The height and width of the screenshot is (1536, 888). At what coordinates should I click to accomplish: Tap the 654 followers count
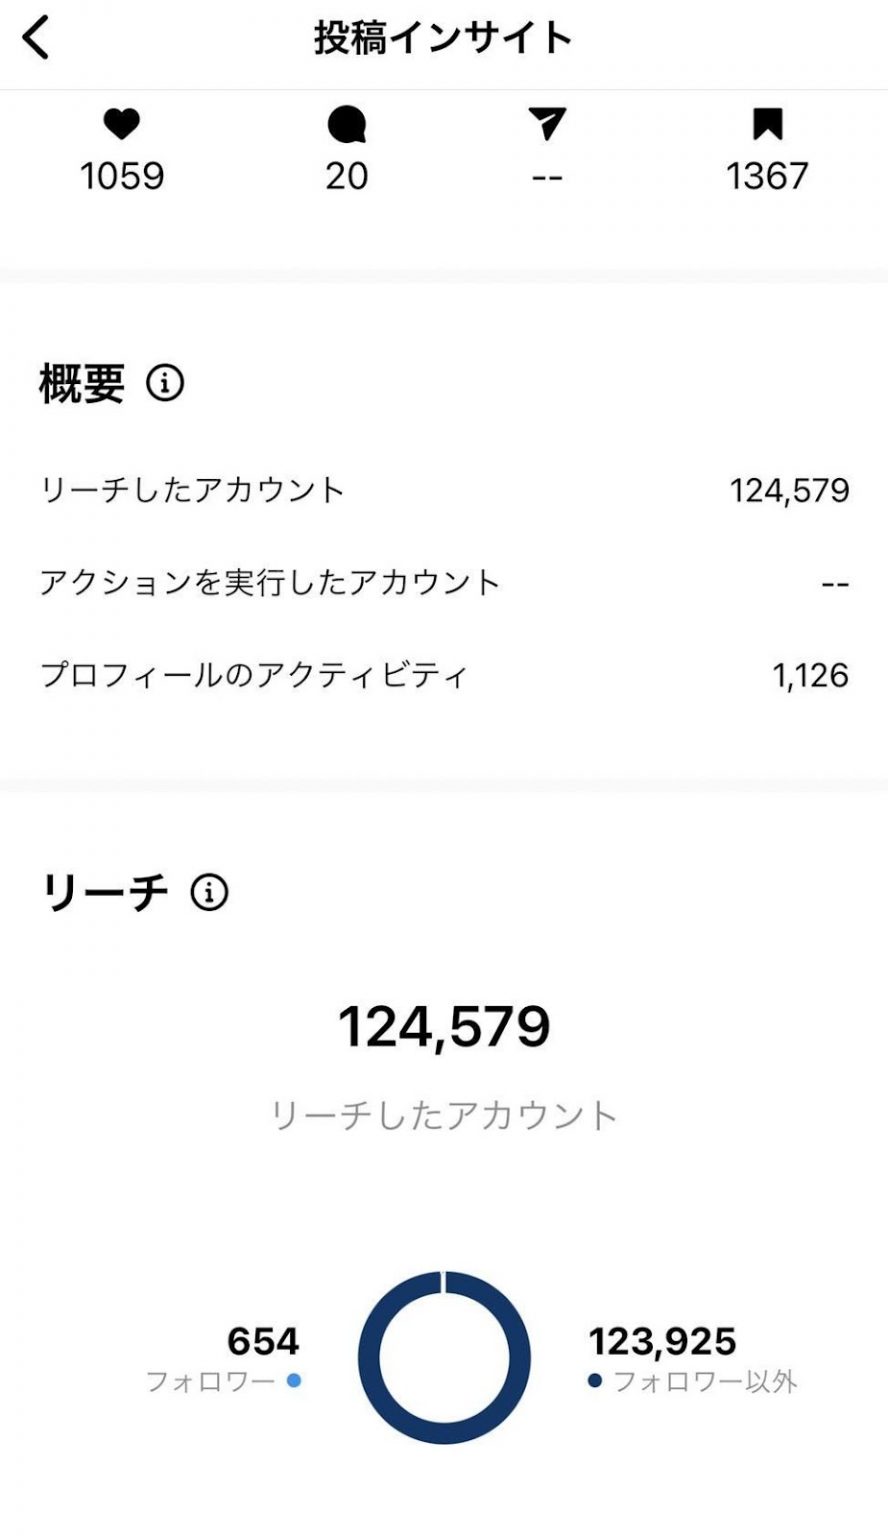click(x=263, y=1340)
